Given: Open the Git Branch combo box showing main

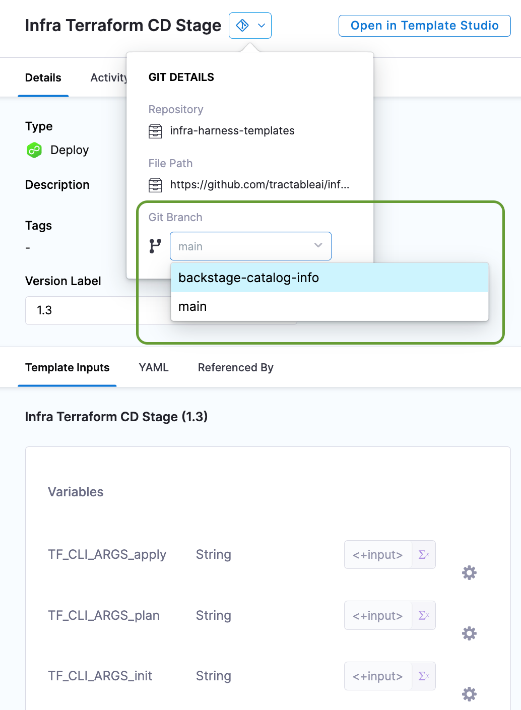Looking at the screenshot, I should click(x=251, y=246).
